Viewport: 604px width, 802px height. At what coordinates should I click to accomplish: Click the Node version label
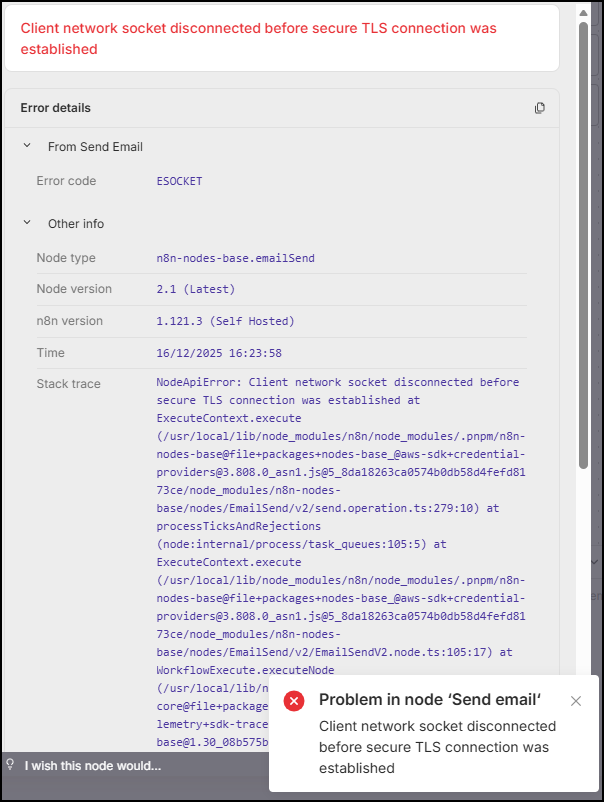point(74,289)
